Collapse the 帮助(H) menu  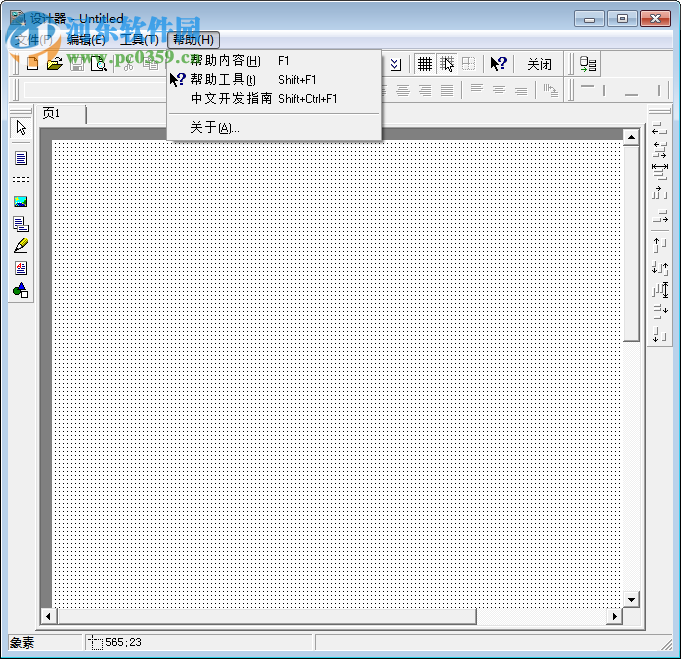(193, 40)
